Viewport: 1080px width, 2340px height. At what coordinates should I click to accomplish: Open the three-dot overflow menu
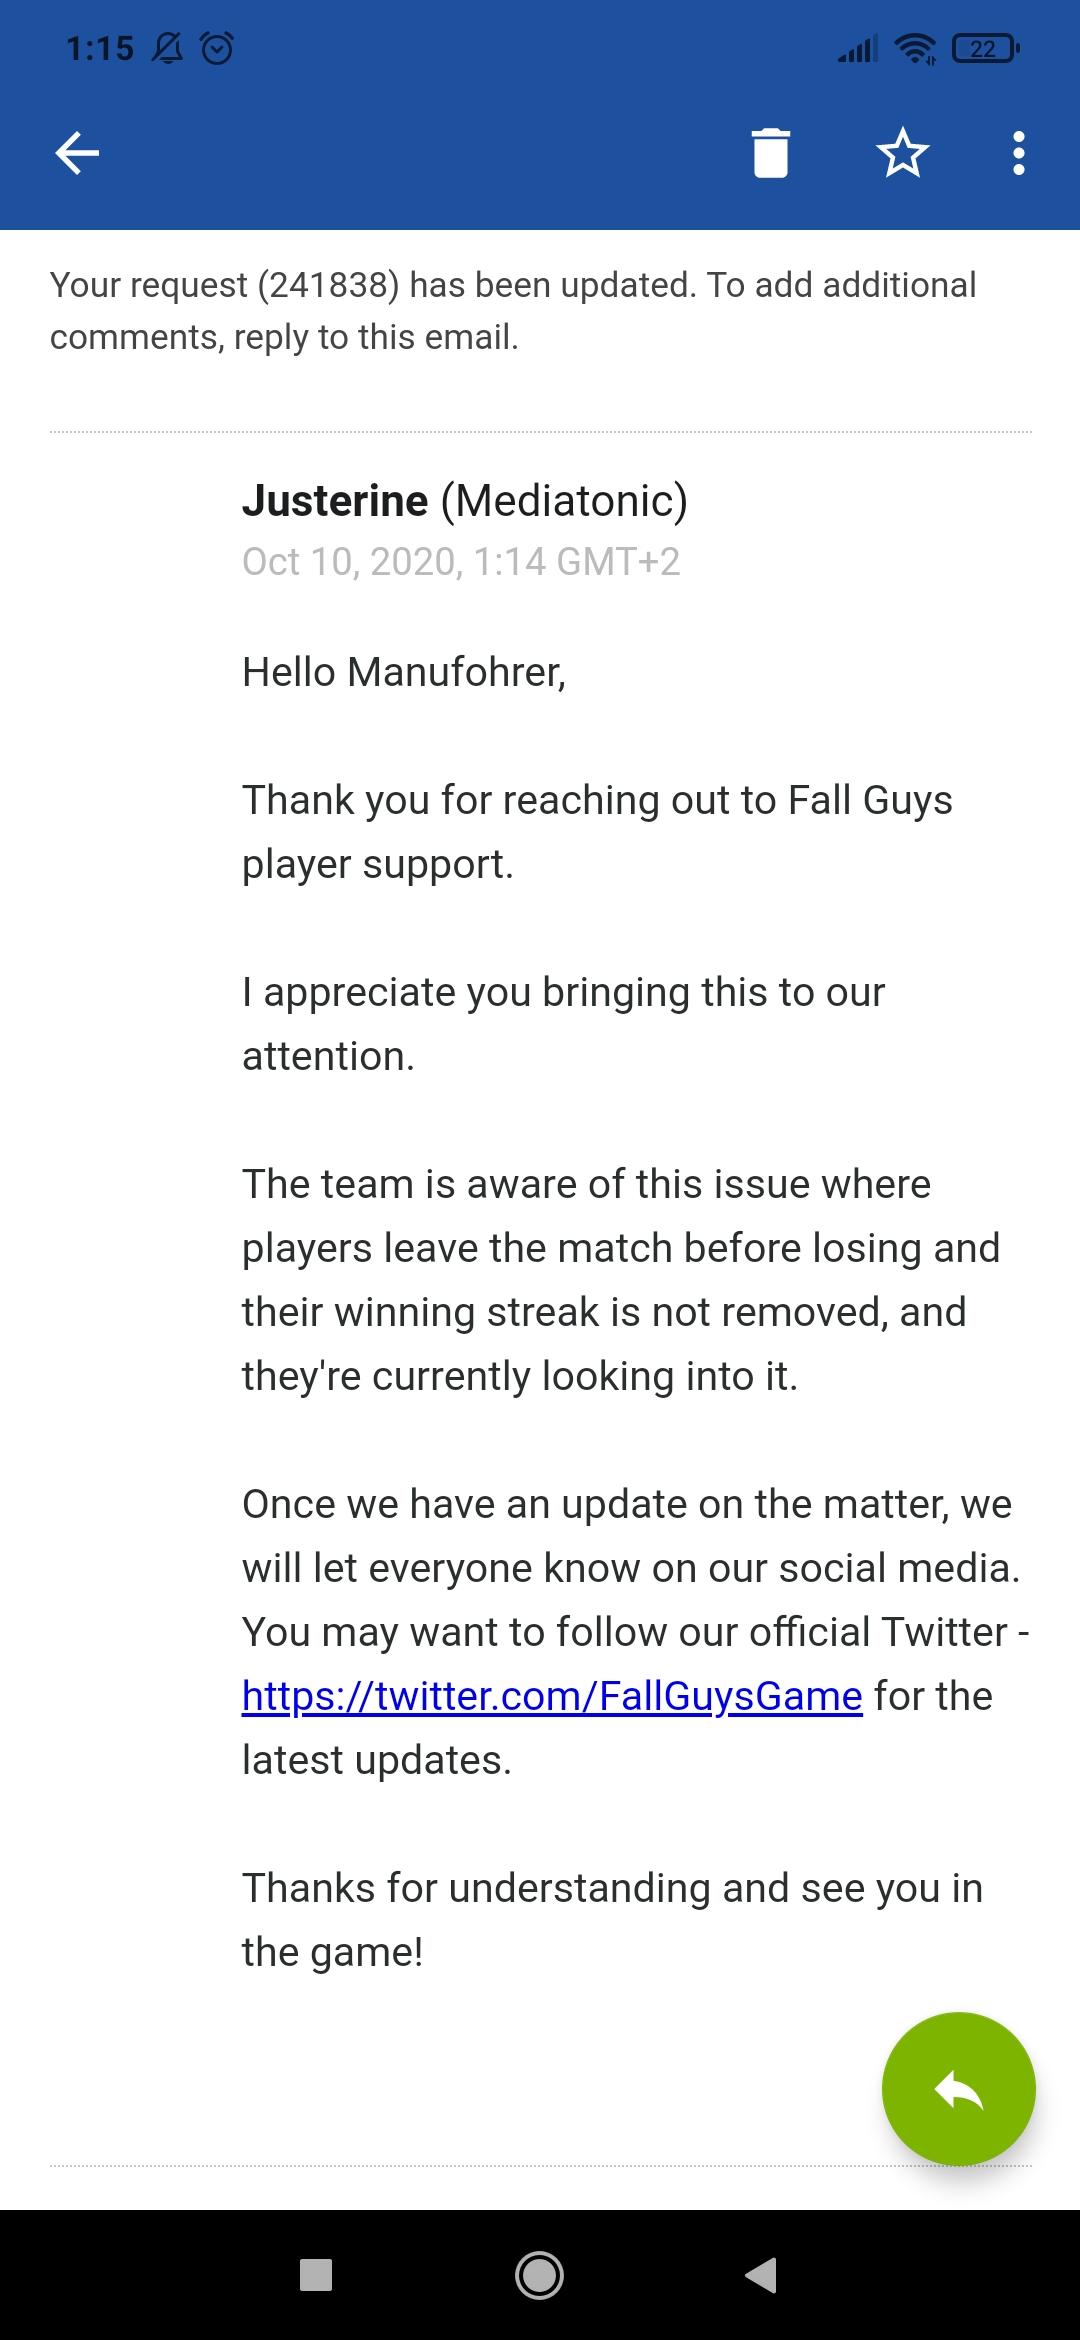1018,153
